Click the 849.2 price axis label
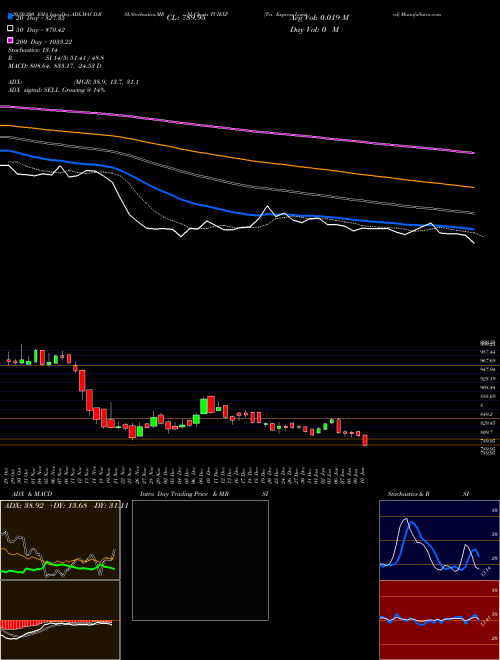Screen dimensions: 500x660 (x=486, y=414)
